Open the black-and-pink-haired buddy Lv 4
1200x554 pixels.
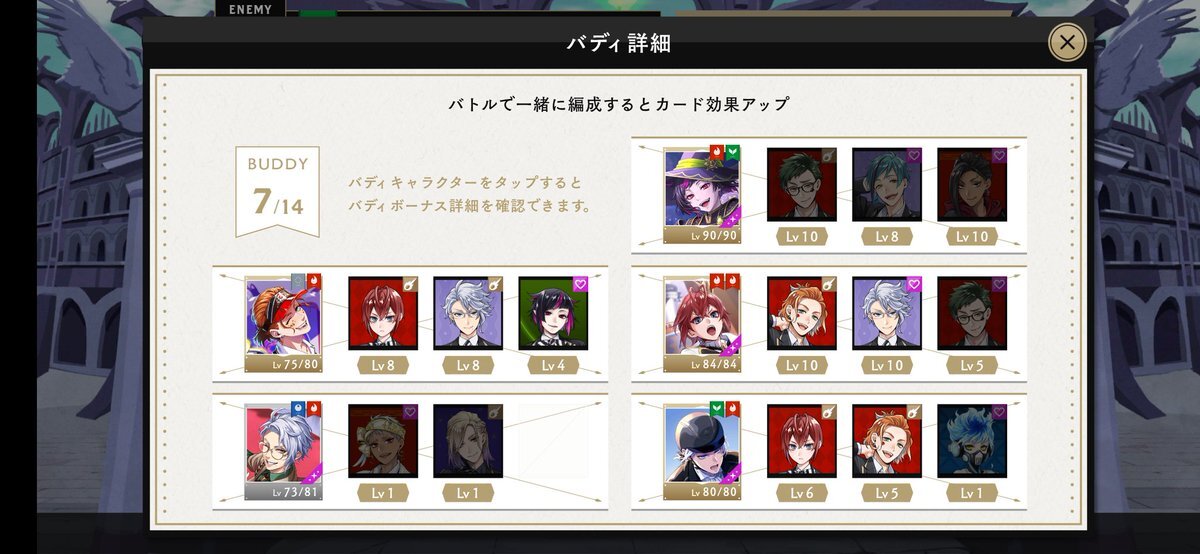[x=553, y=313]
